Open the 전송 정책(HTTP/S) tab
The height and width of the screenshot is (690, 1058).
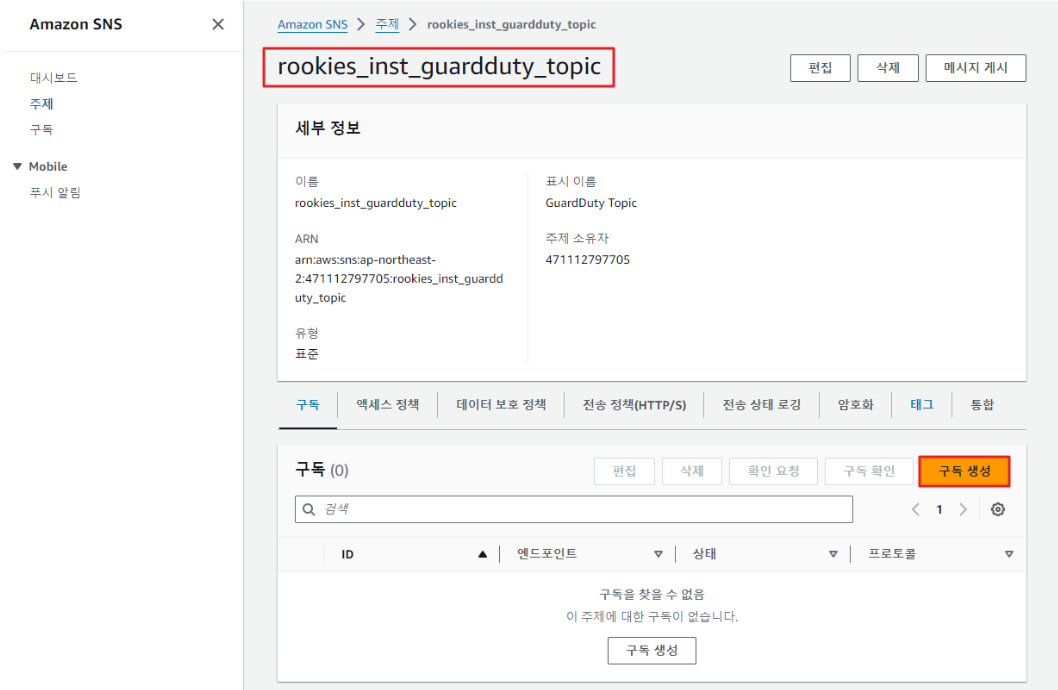[634, 405]
